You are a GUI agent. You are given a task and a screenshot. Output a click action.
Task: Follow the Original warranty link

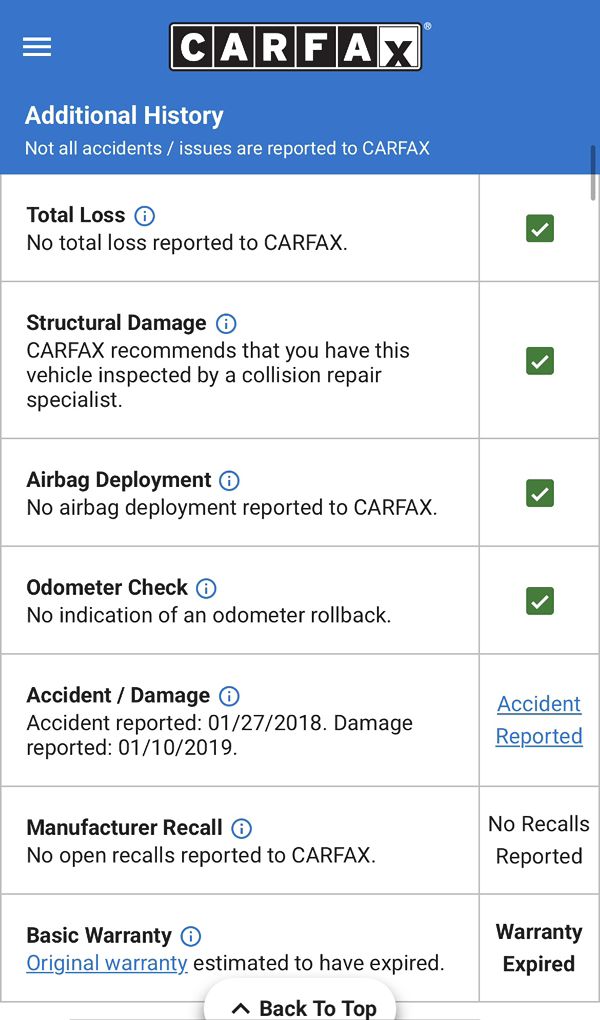(107, 963)
